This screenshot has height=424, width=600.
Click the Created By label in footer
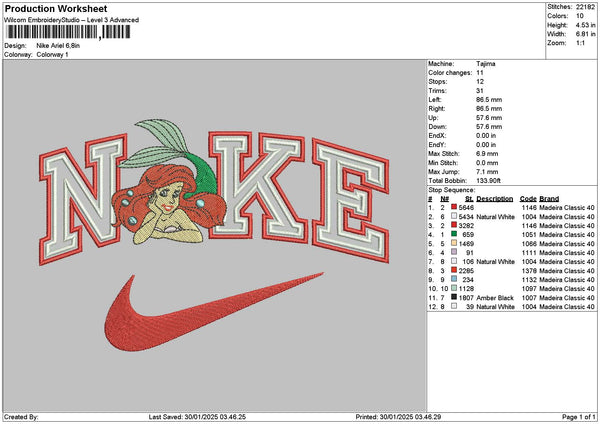coord(21,417)
